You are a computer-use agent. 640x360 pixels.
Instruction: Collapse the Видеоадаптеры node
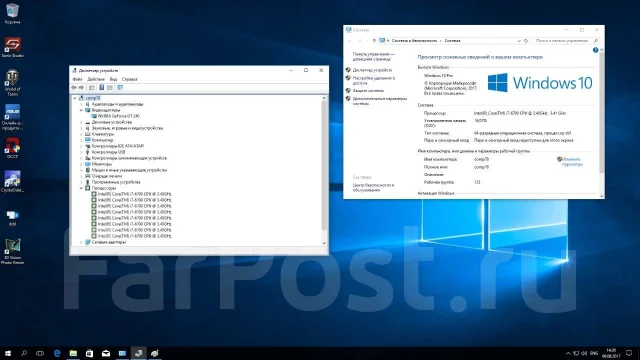coord(81,110)
